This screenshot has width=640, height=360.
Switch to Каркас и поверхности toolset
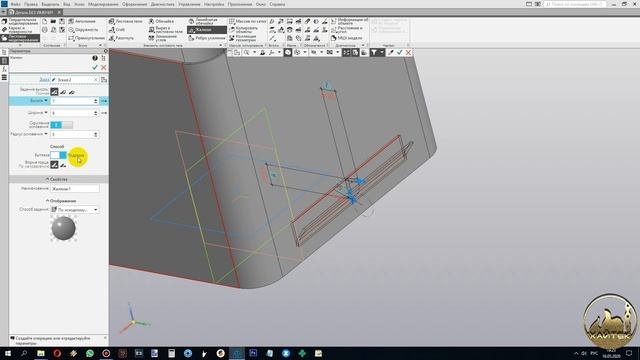pyautogui.click(x=18, y=29)
